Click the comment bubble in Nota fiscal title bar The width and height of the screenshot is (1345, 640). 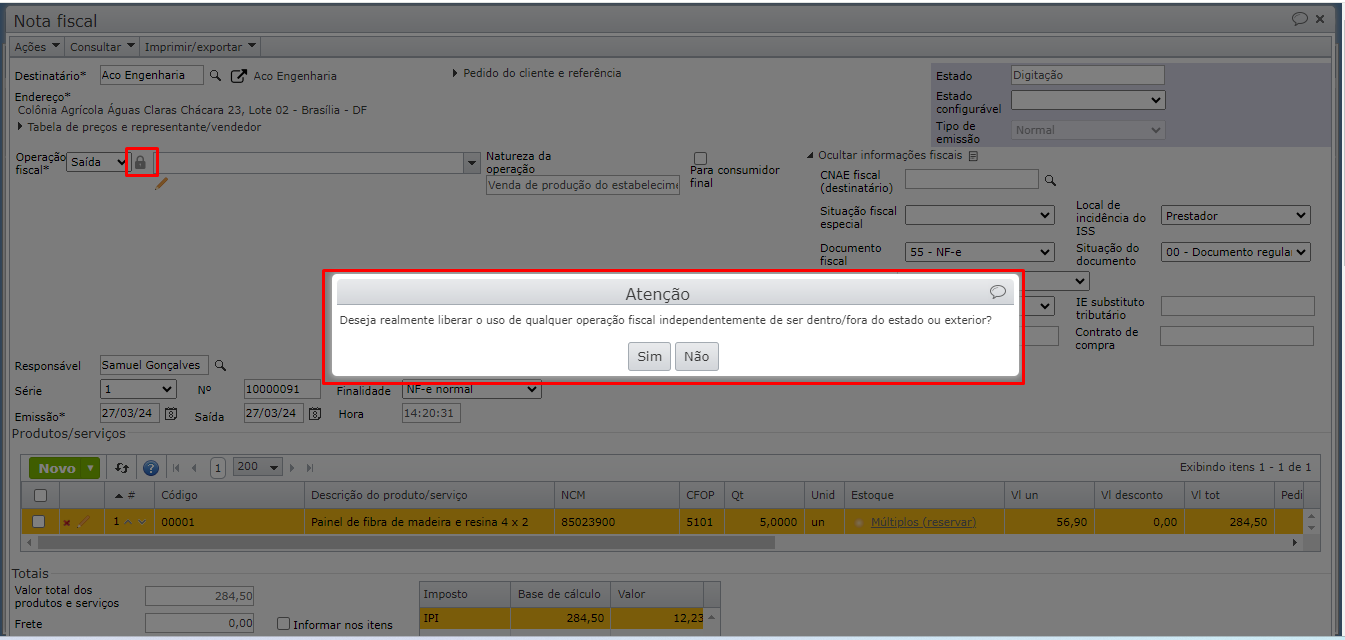pos(1300,19)
